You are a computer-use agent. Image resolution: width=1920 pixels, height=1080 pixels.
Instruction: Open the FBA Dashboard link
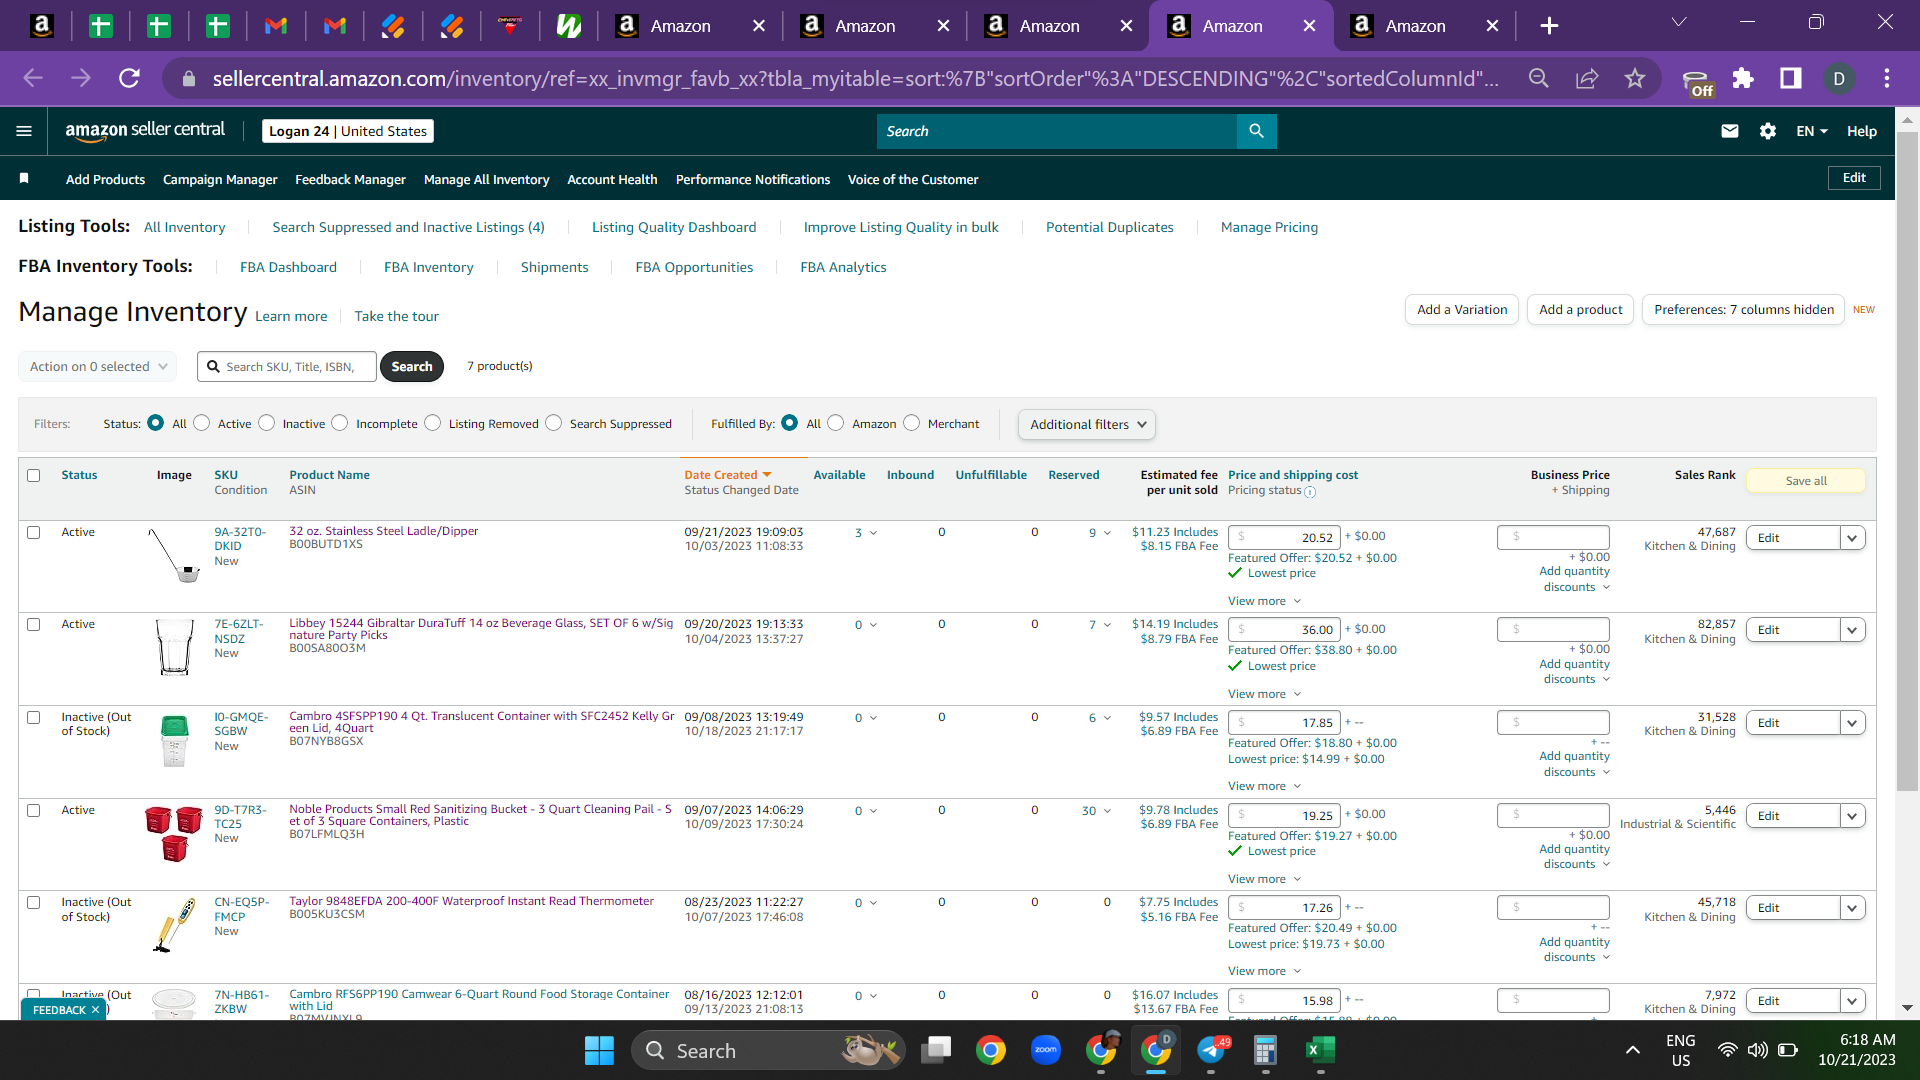pyautogui.click(x=288, y=268)
